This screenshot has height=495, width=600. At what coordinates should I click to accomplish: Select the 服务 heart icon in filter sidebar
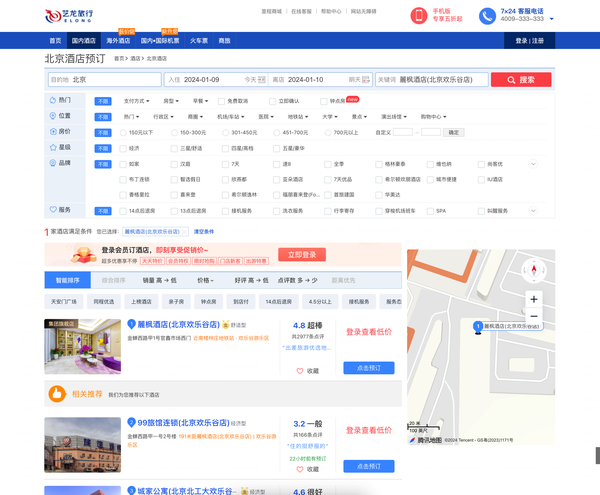click(53, 209)
